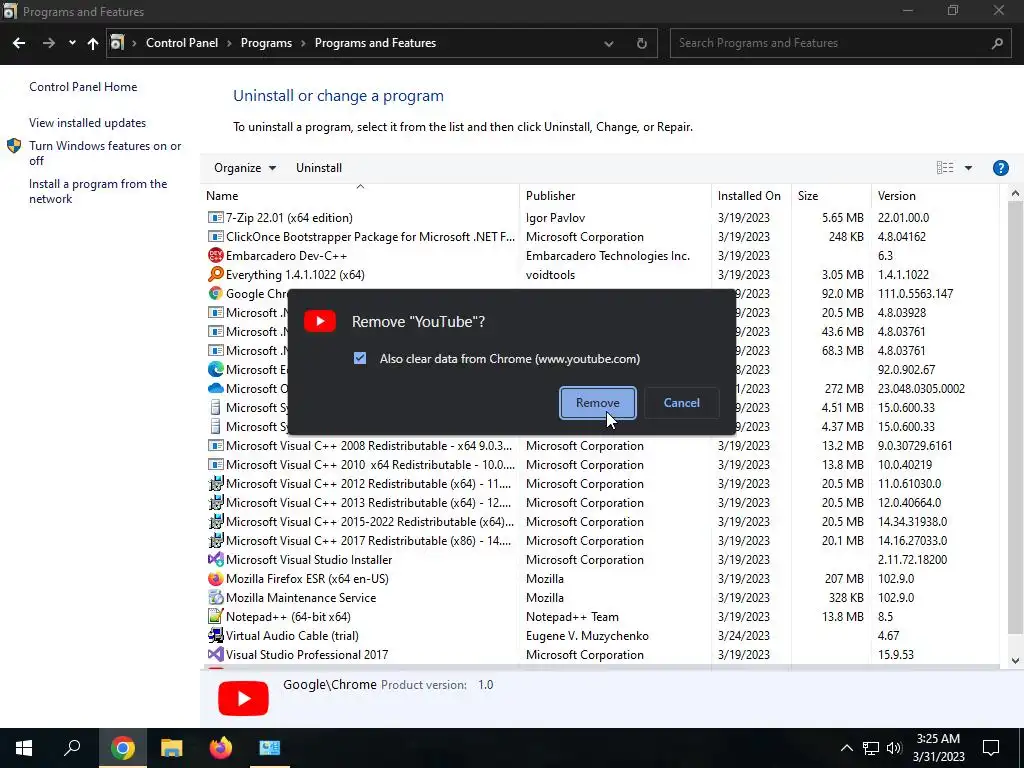This screenshot has height=768, width=1024.
Task: Click the list scrollbar up arrow
Action: click(1015, 194)
